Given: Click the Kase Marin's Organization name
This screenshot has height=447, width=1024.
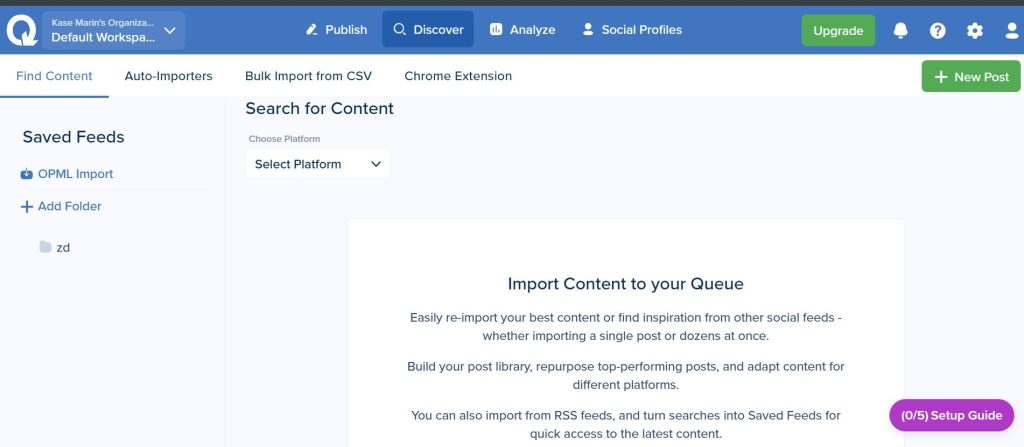Looking at the screenshot, I should [103, 22].
